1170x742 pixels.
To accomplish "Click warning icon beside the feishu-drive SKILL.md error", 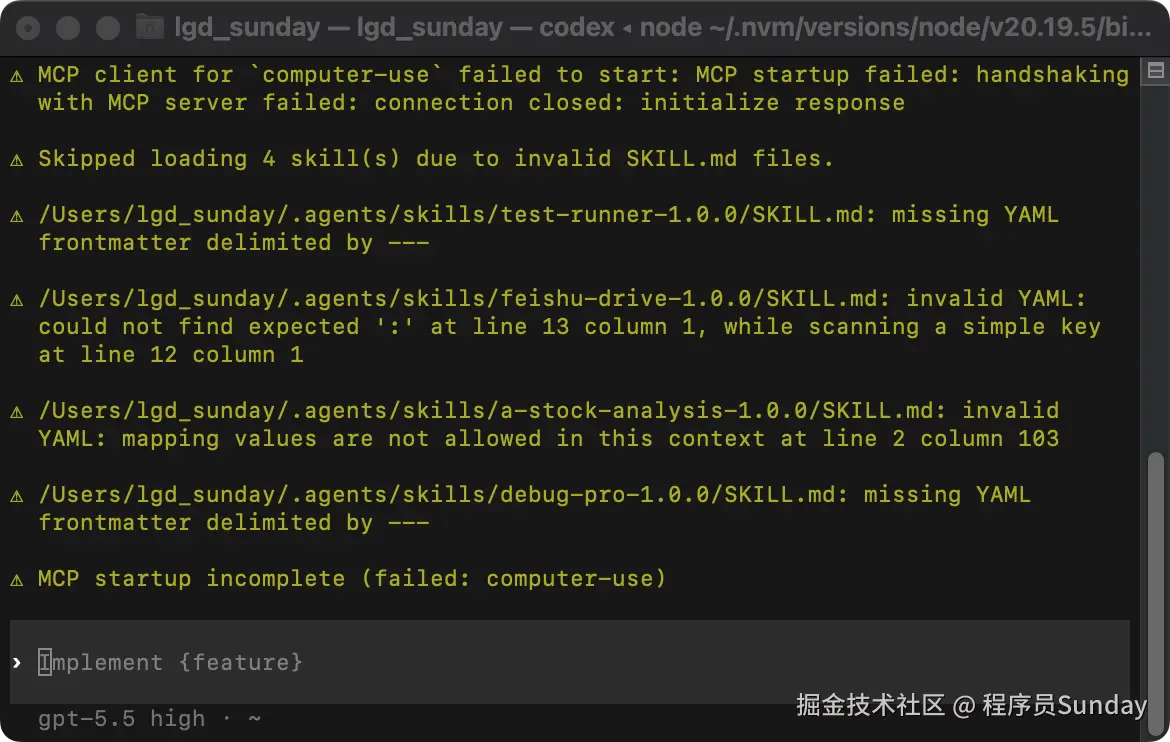I will (16, 300).
